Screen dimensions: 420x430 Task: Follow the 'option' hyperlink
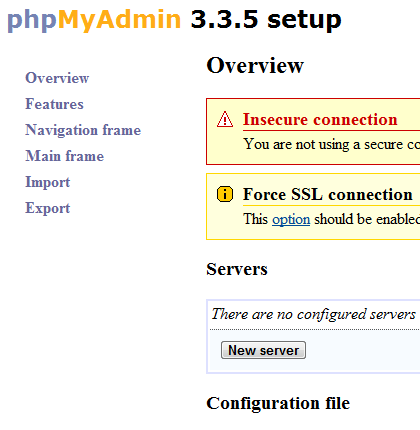pos(291,219)
